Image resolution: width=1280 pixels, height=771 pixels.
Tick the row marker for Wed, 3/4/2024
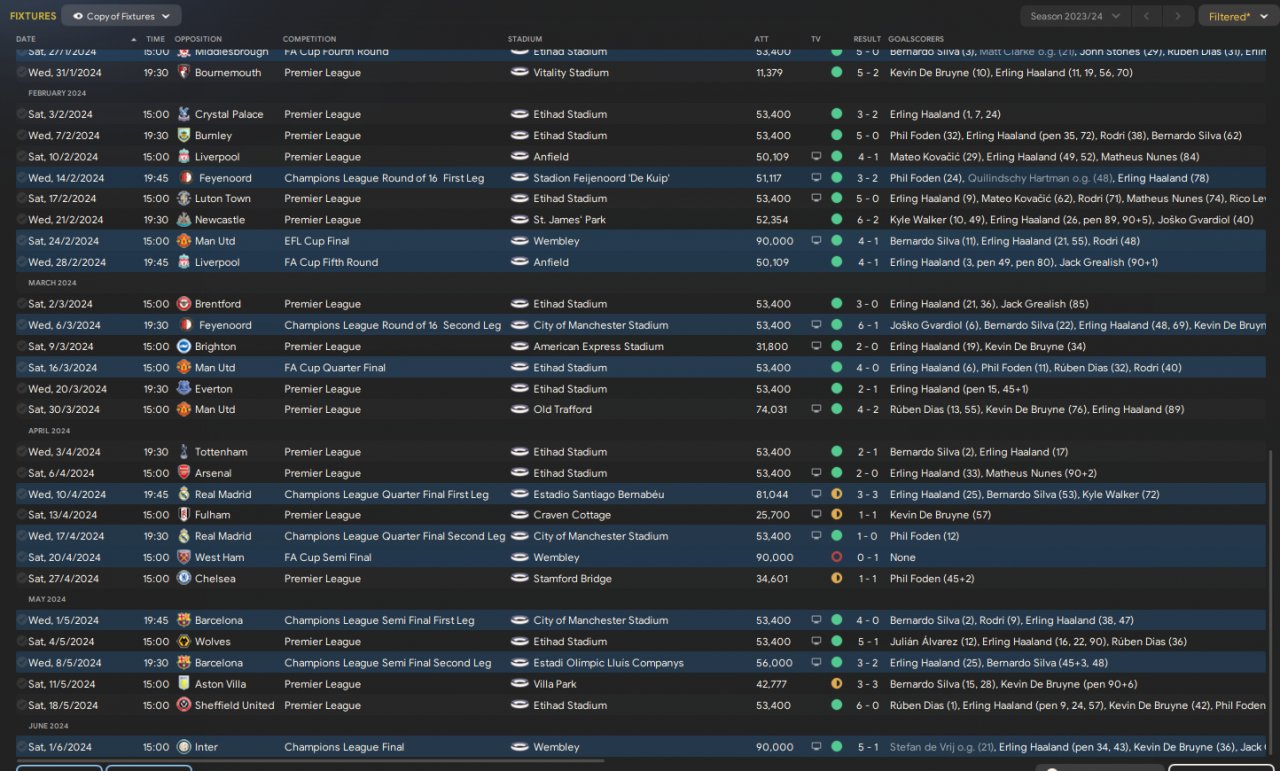coord(22,452)
